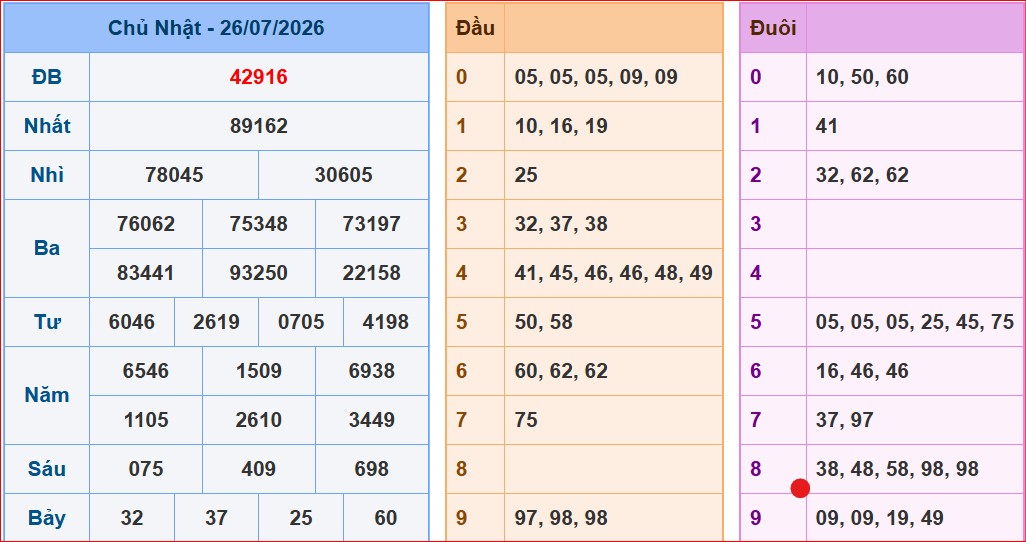Select Nhì prize number 30605
This screenshot has height=542, width=1026.
tap(344, 175)
